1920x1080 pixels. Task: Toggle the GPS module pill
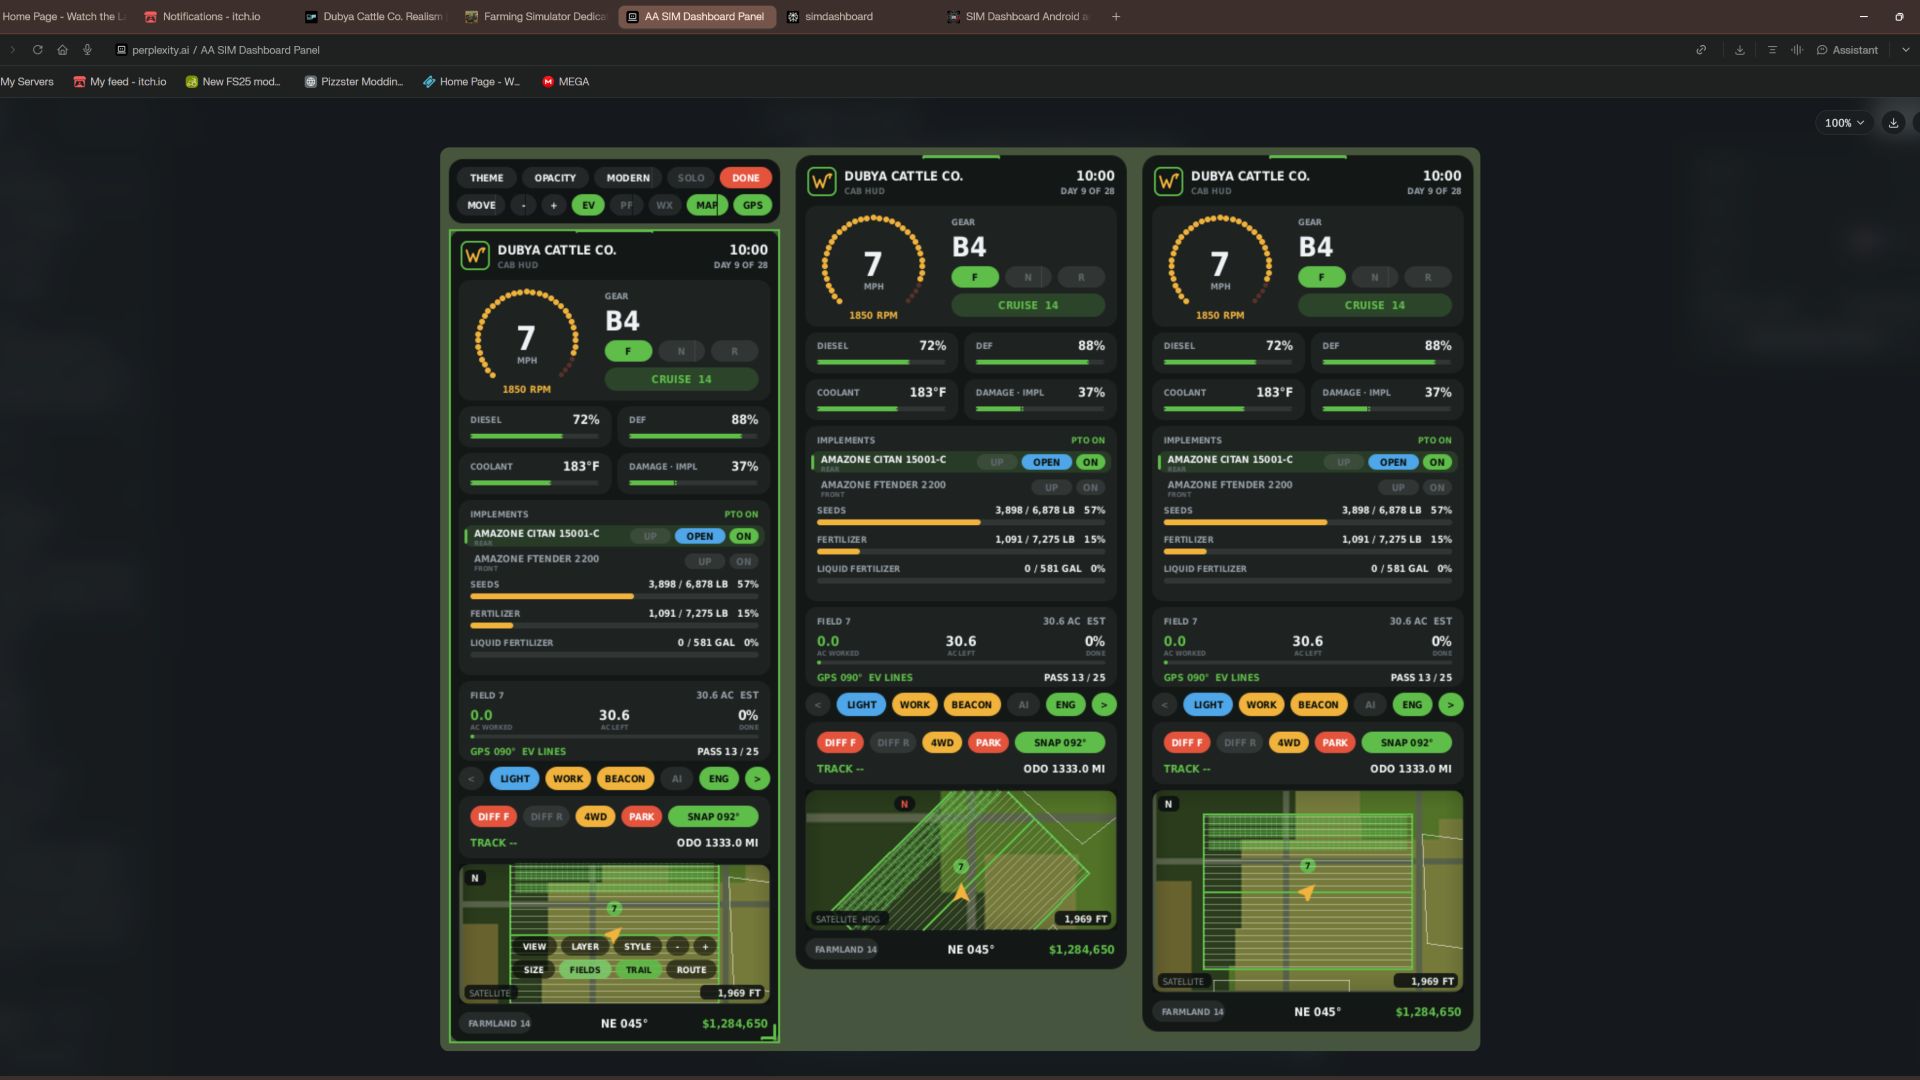coord(753,205)
